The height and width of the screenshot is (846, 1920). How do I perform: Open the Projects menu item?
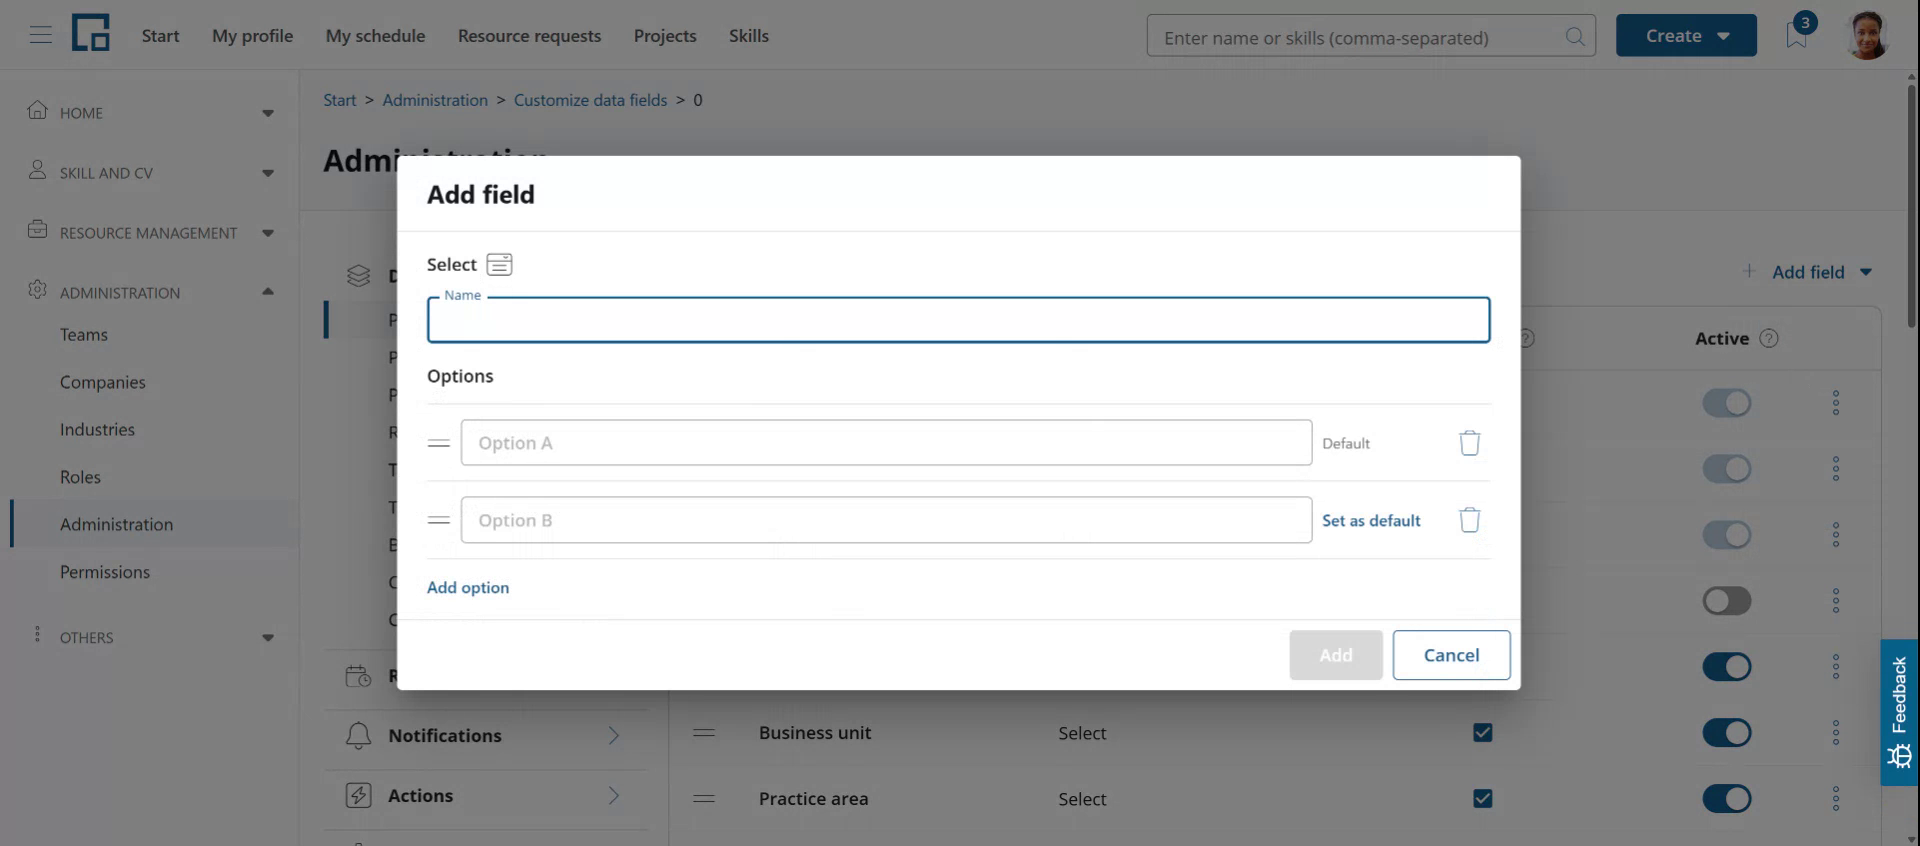point(665,36)
